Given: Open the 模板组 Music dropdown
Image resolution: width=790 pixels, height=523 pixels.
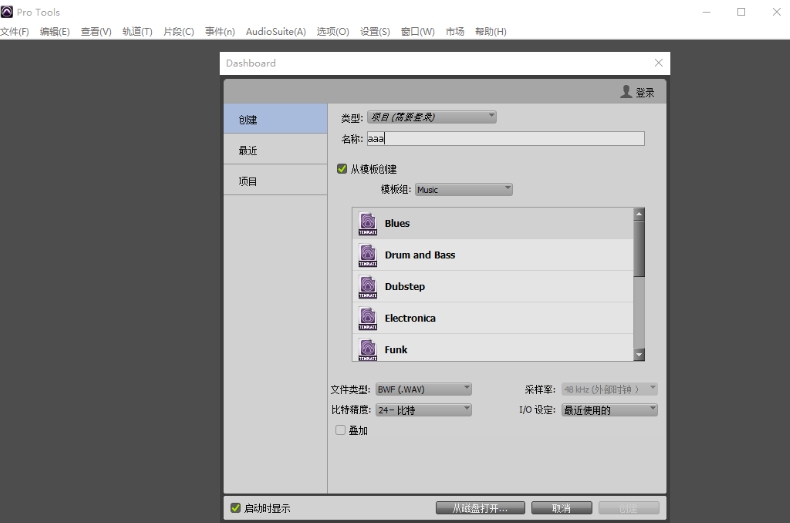Looking at the screenshot, I should (464, 189).
